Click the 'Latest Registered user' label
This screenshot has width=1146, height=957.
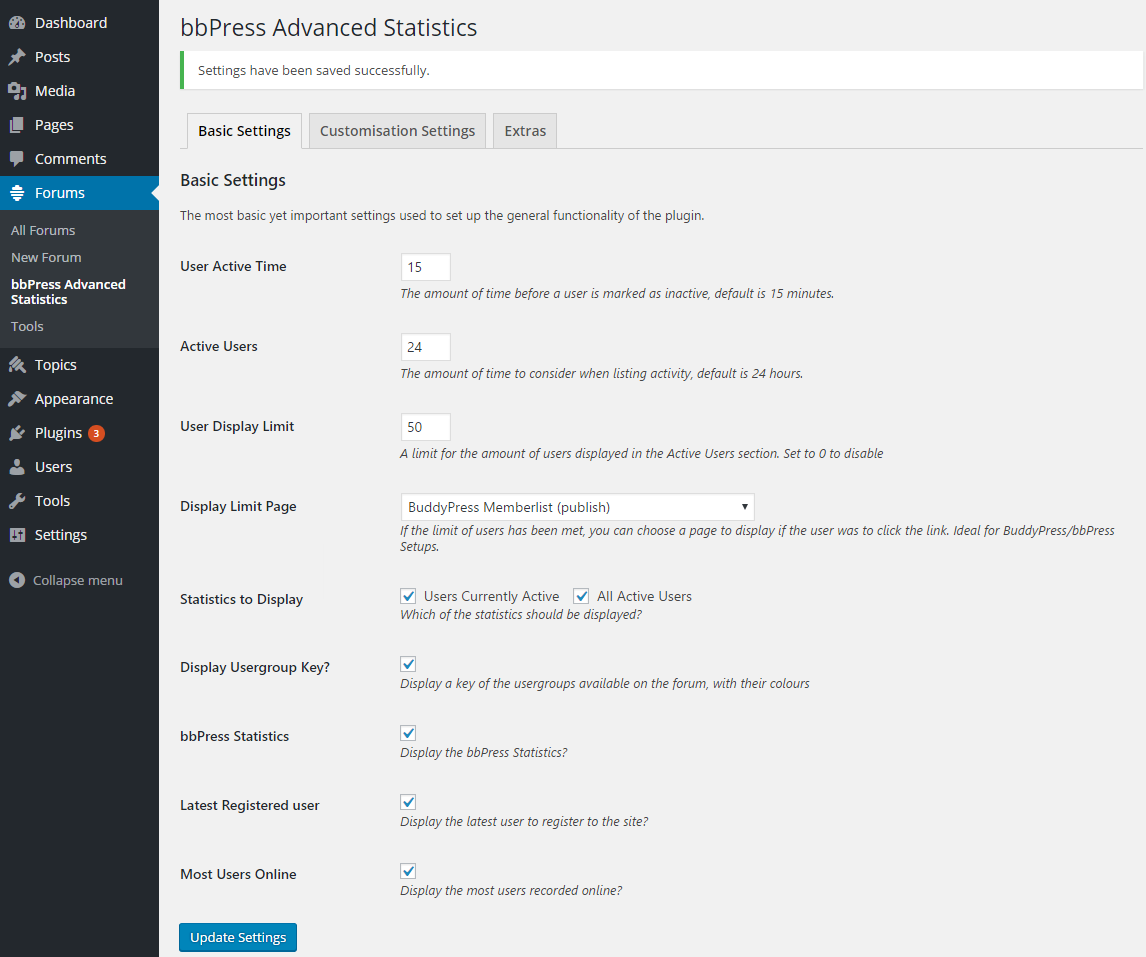(x=250, y=806)
